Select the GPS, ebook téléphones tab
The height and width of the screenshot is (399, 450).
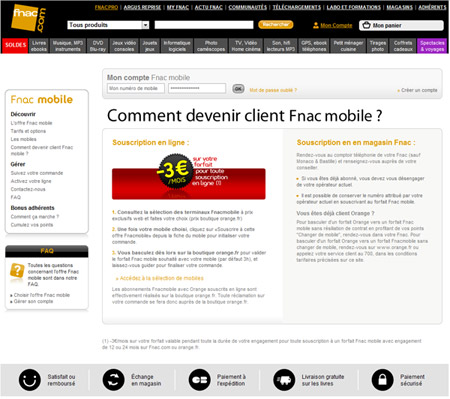[x=314, y=46]
